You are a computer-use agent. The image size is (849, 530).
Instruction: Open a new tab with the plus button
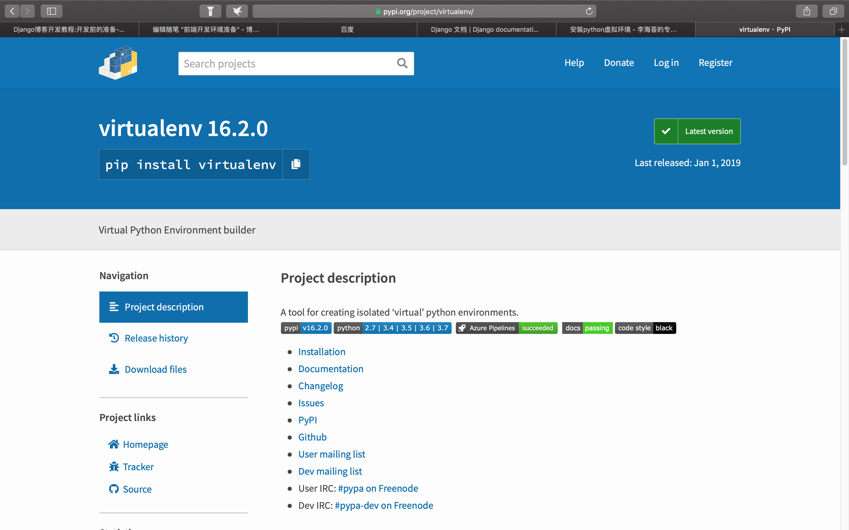841,29
